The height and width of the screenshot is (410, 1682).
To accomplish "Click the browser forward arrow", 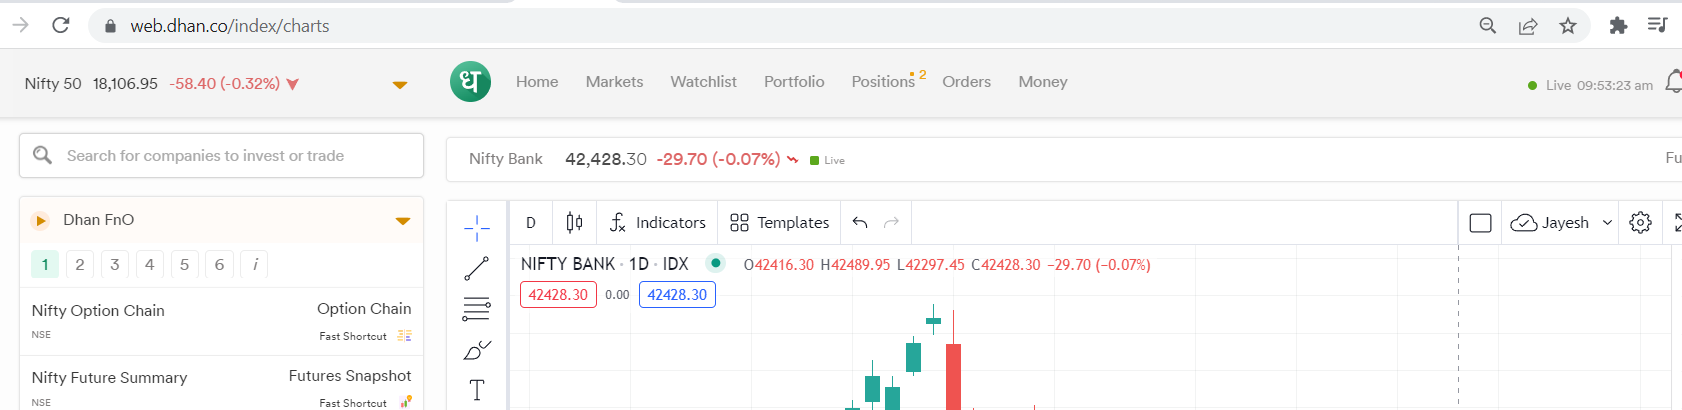I will tap(20, 25).
